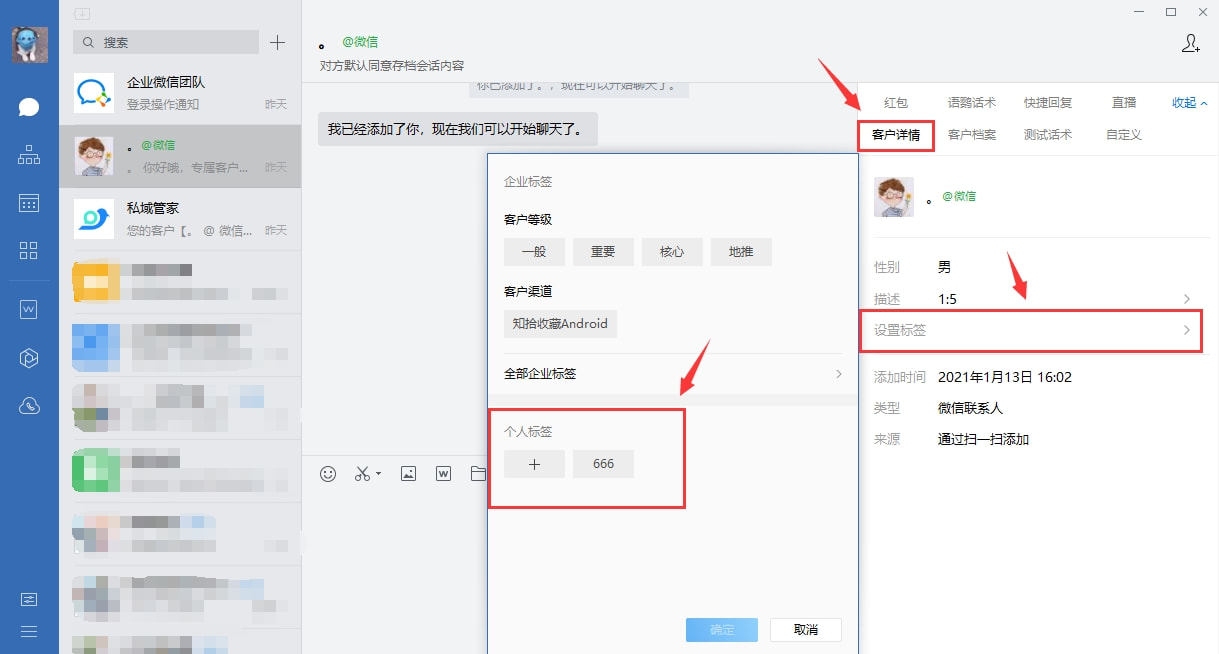Click the 取消 button in tag dialog
Viewport: 1219px width, 654px height.
(x=805, y=630)
